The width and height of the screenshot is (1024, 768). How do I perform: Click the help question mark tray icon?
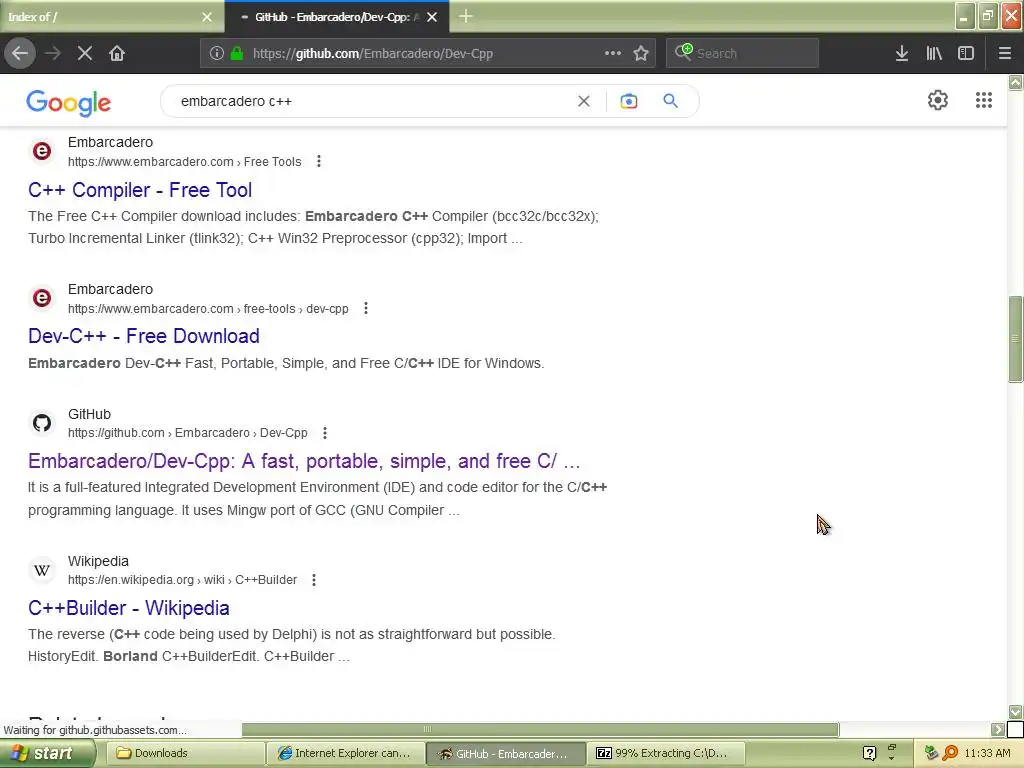pos(869,754)
